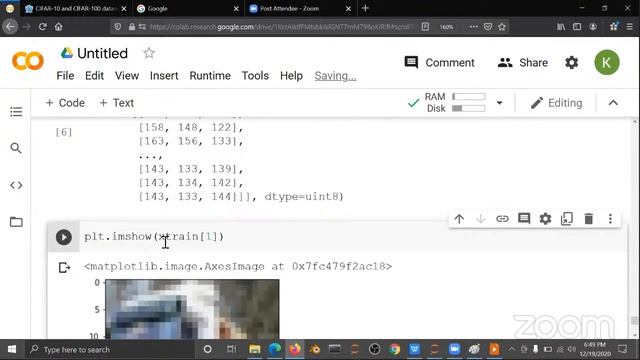Click inside the plt.imshow code line
The width and height of the screenshot is (640, 360).
pyautogui.click(x=154, y=236)
